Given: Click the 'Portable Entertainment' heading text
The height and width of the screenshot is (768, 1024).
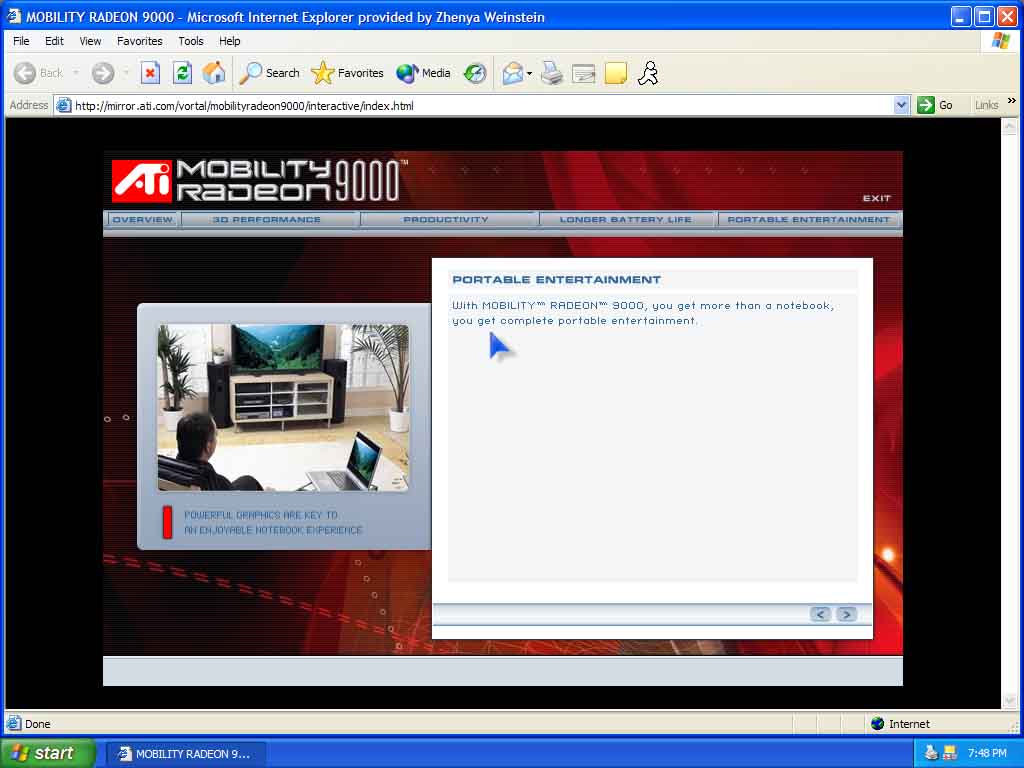Looking at the screenshot, I should click(x=556, y=280).
